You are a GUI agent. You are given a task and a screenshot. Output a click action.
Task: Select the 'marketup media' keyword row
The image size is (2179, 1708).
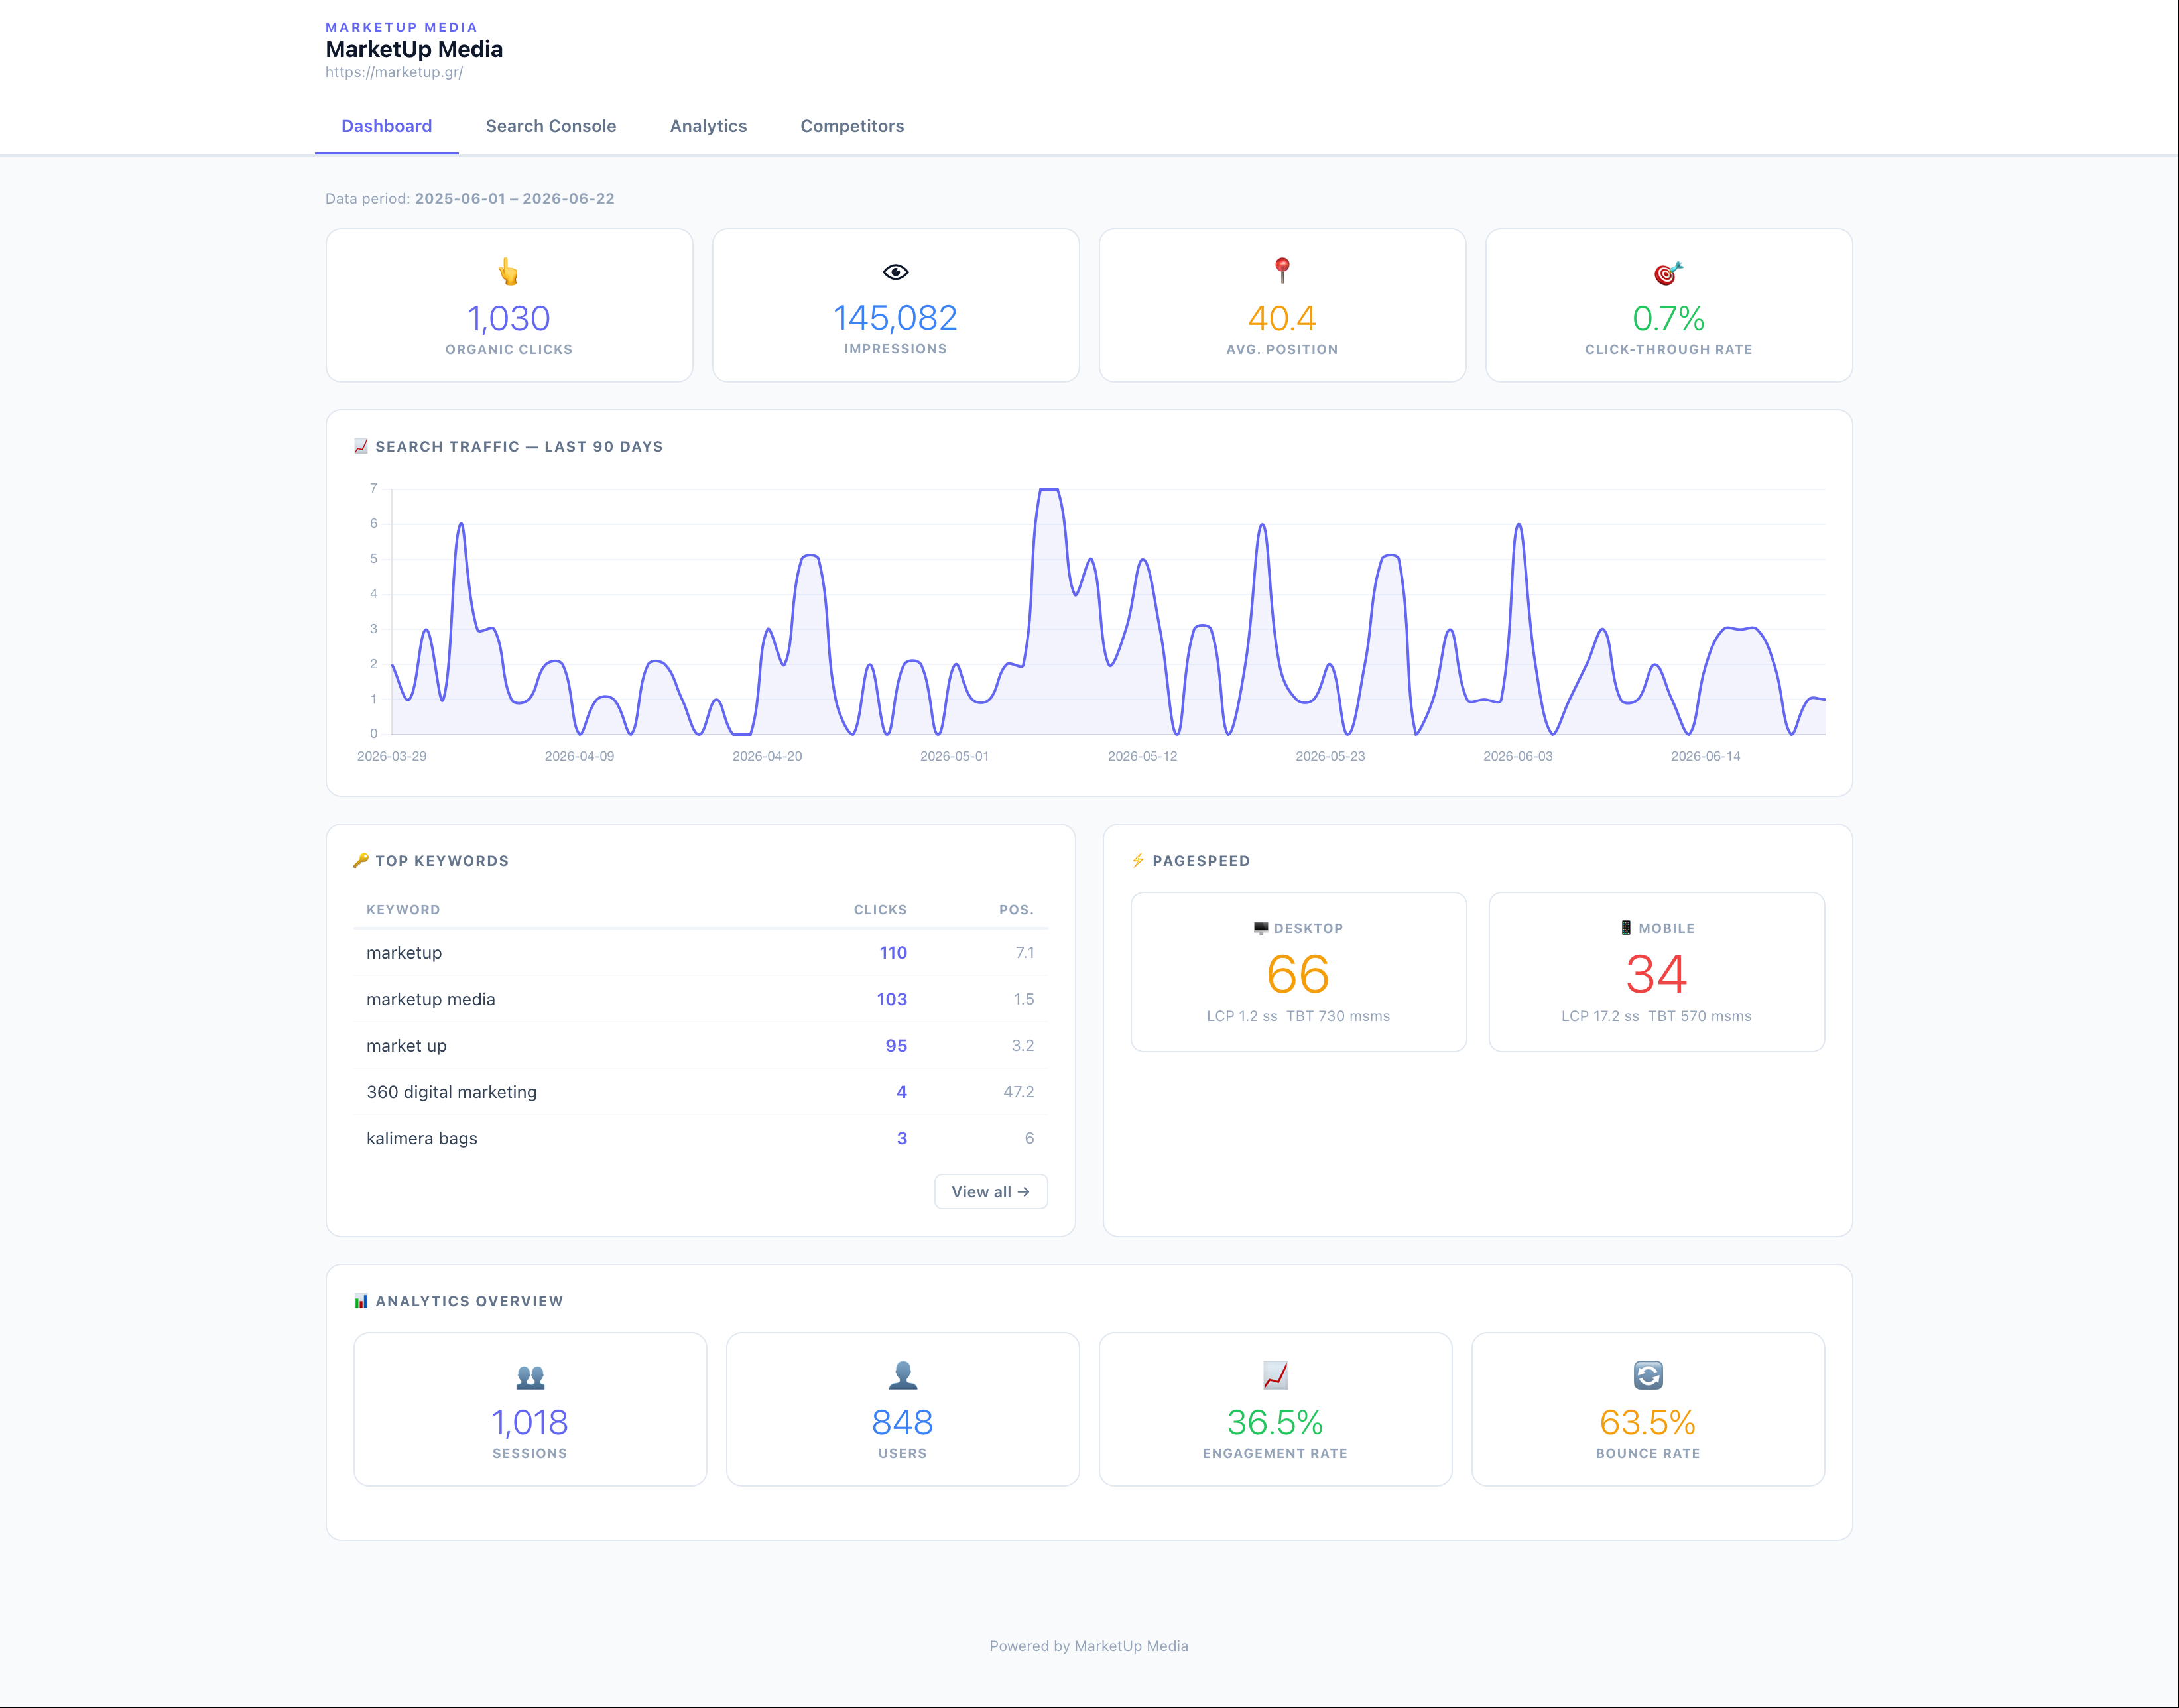pyautogui.click(x=700, y=999)
